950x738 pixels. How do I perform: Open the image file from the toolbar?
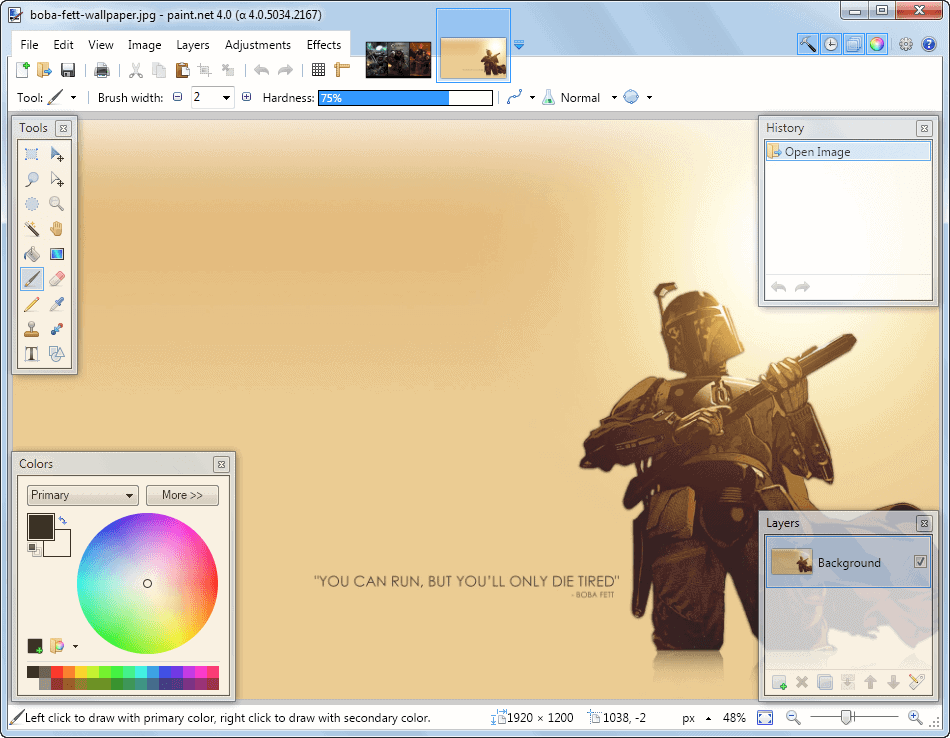click(x=43, y=69)
